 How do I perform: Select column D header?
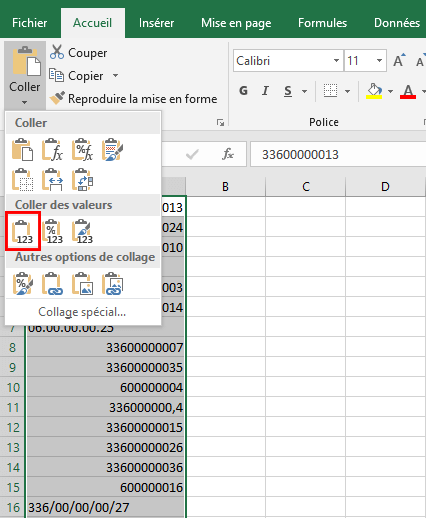(x=386, y=187)
